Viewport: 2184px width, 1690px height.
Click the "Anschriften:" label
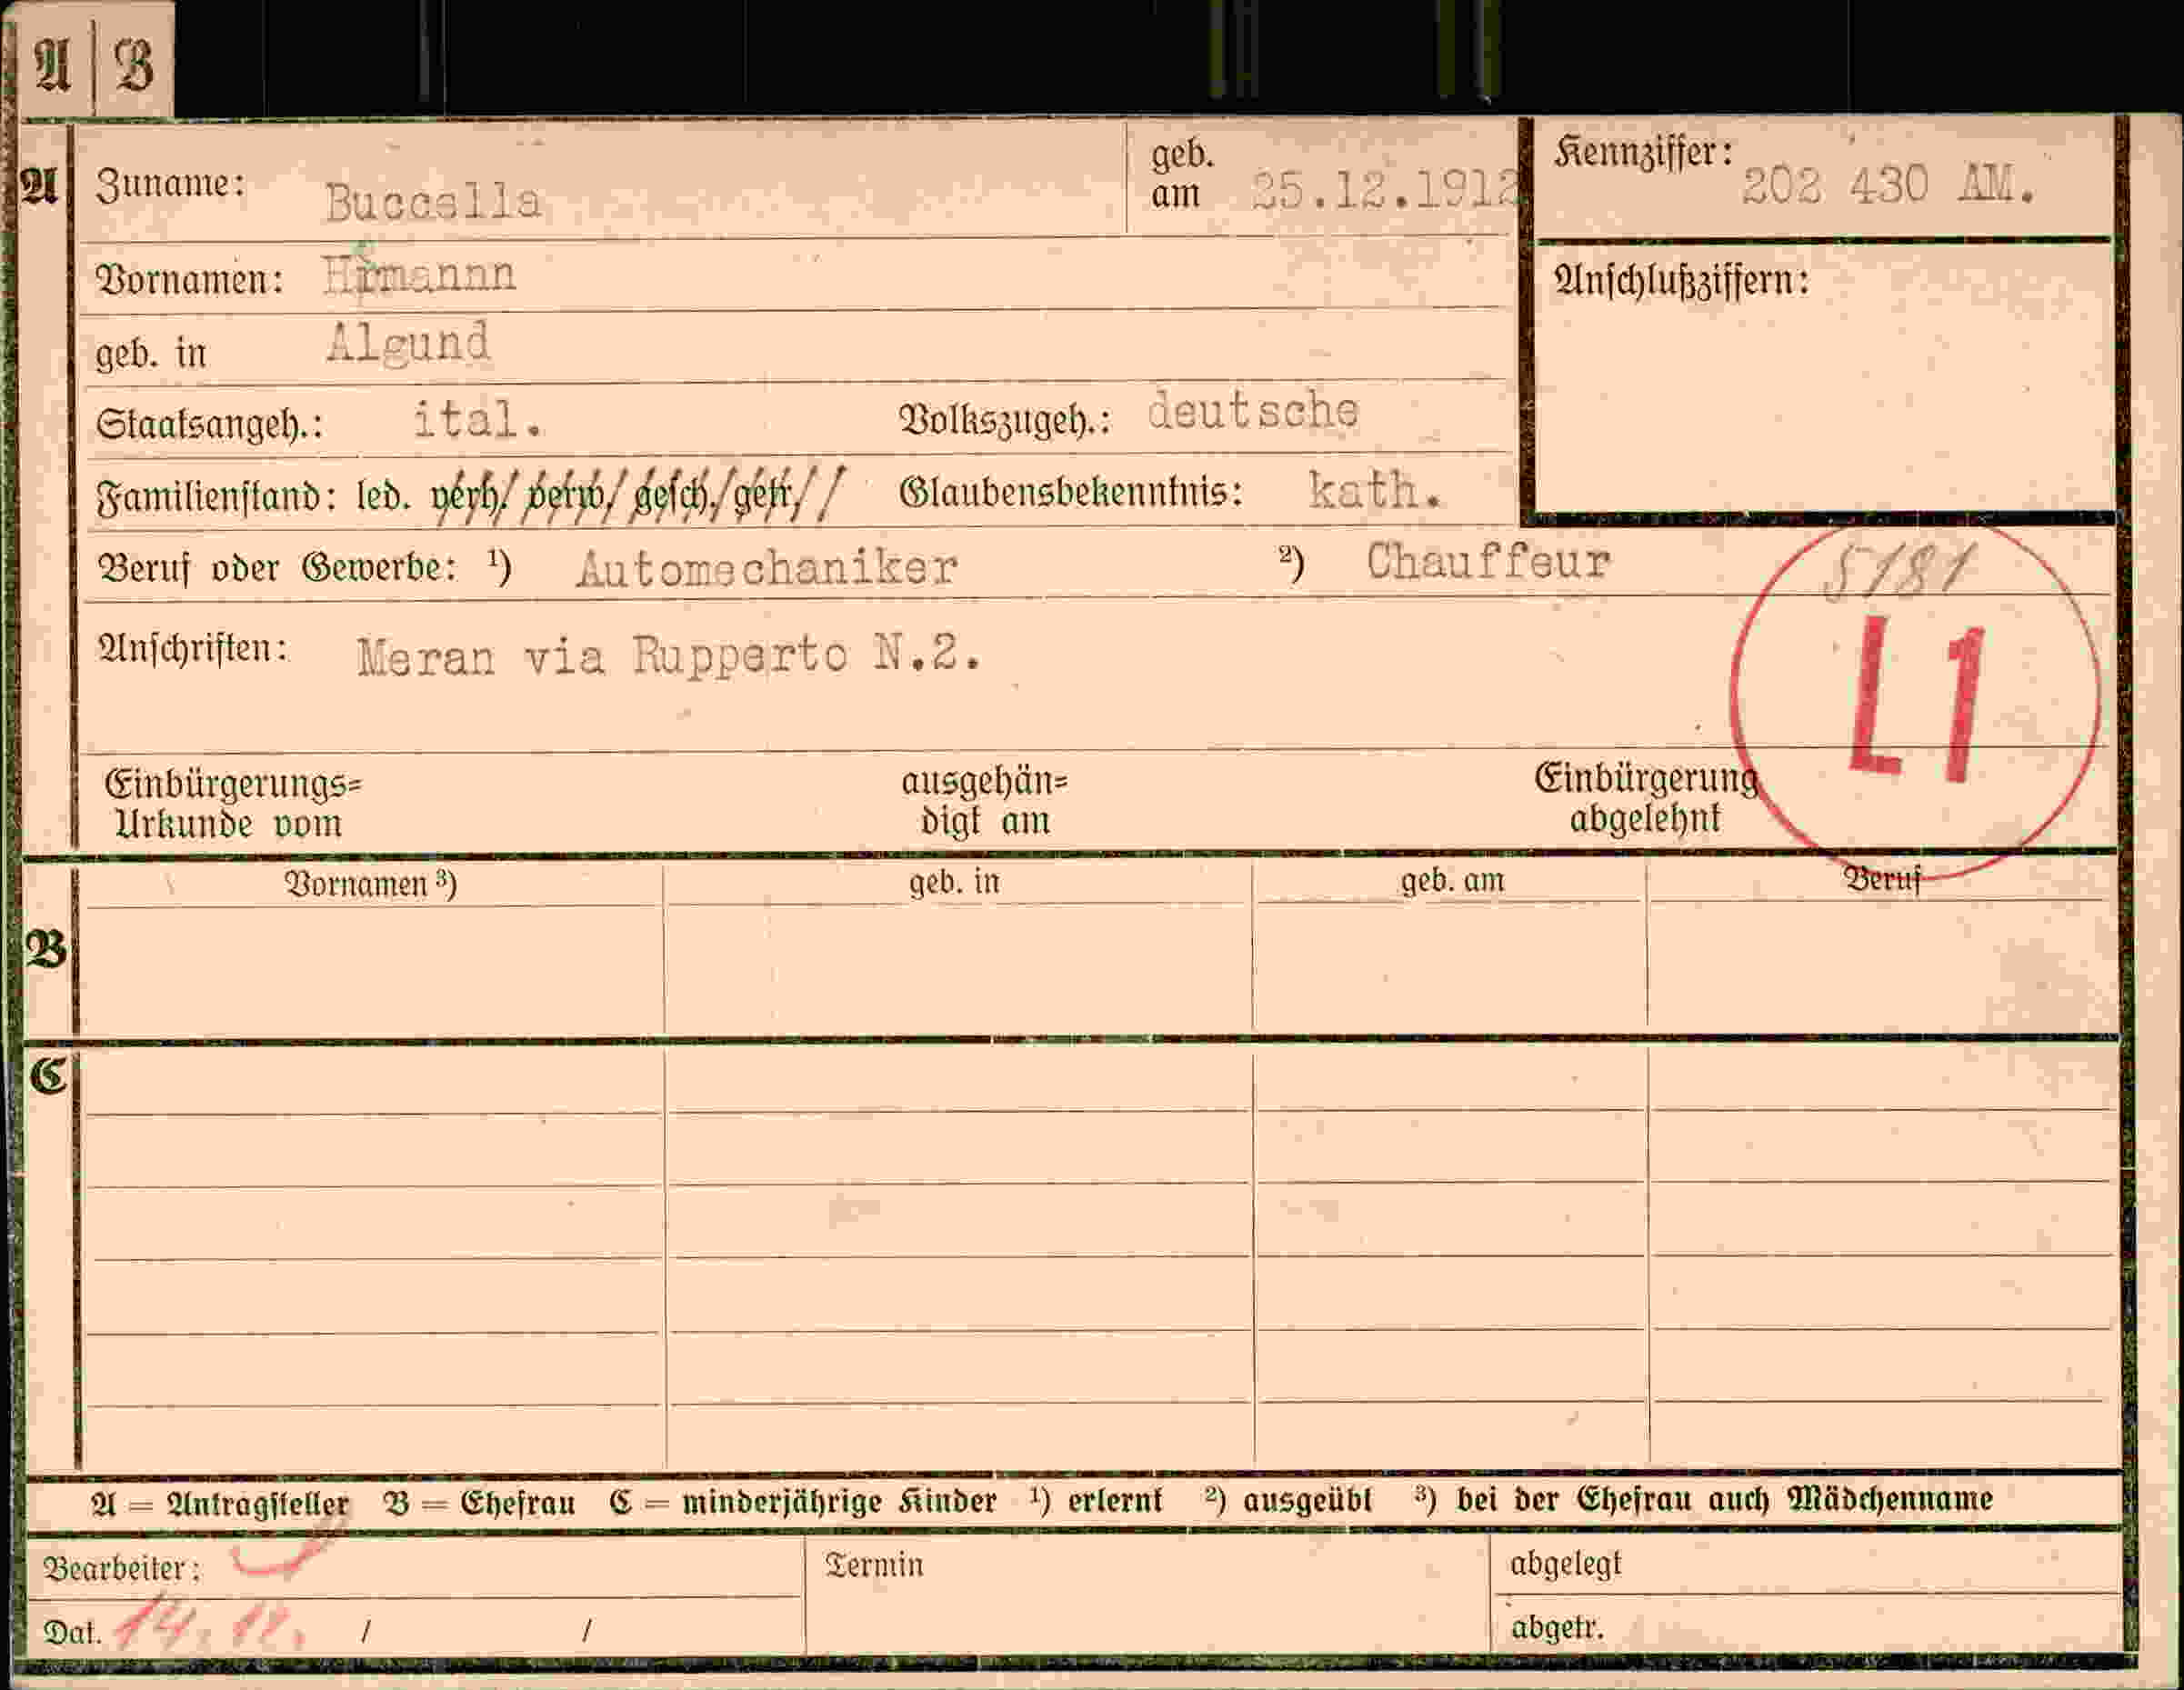(193, 649)
